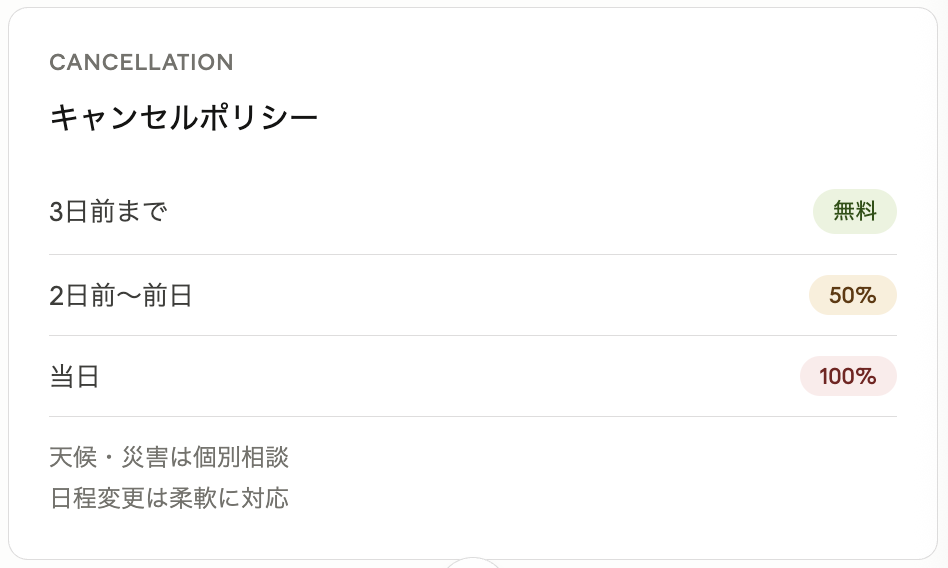Click divider line below 3日前まで row

(473, 254)
